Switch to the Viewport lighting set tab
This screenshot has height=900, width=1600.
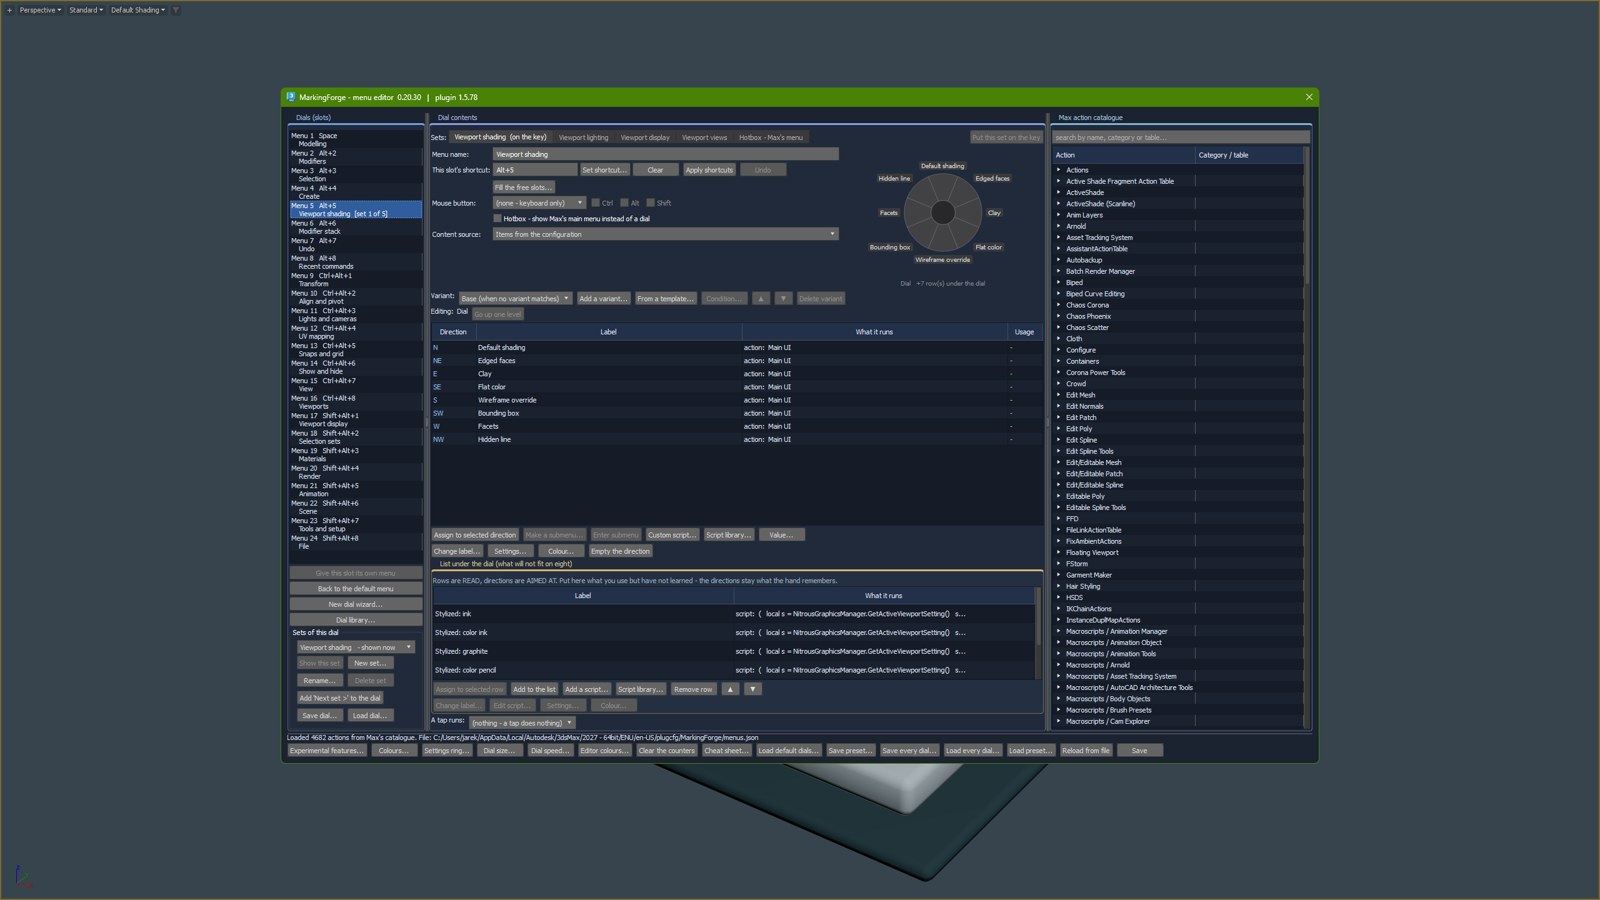pos(583,137)
